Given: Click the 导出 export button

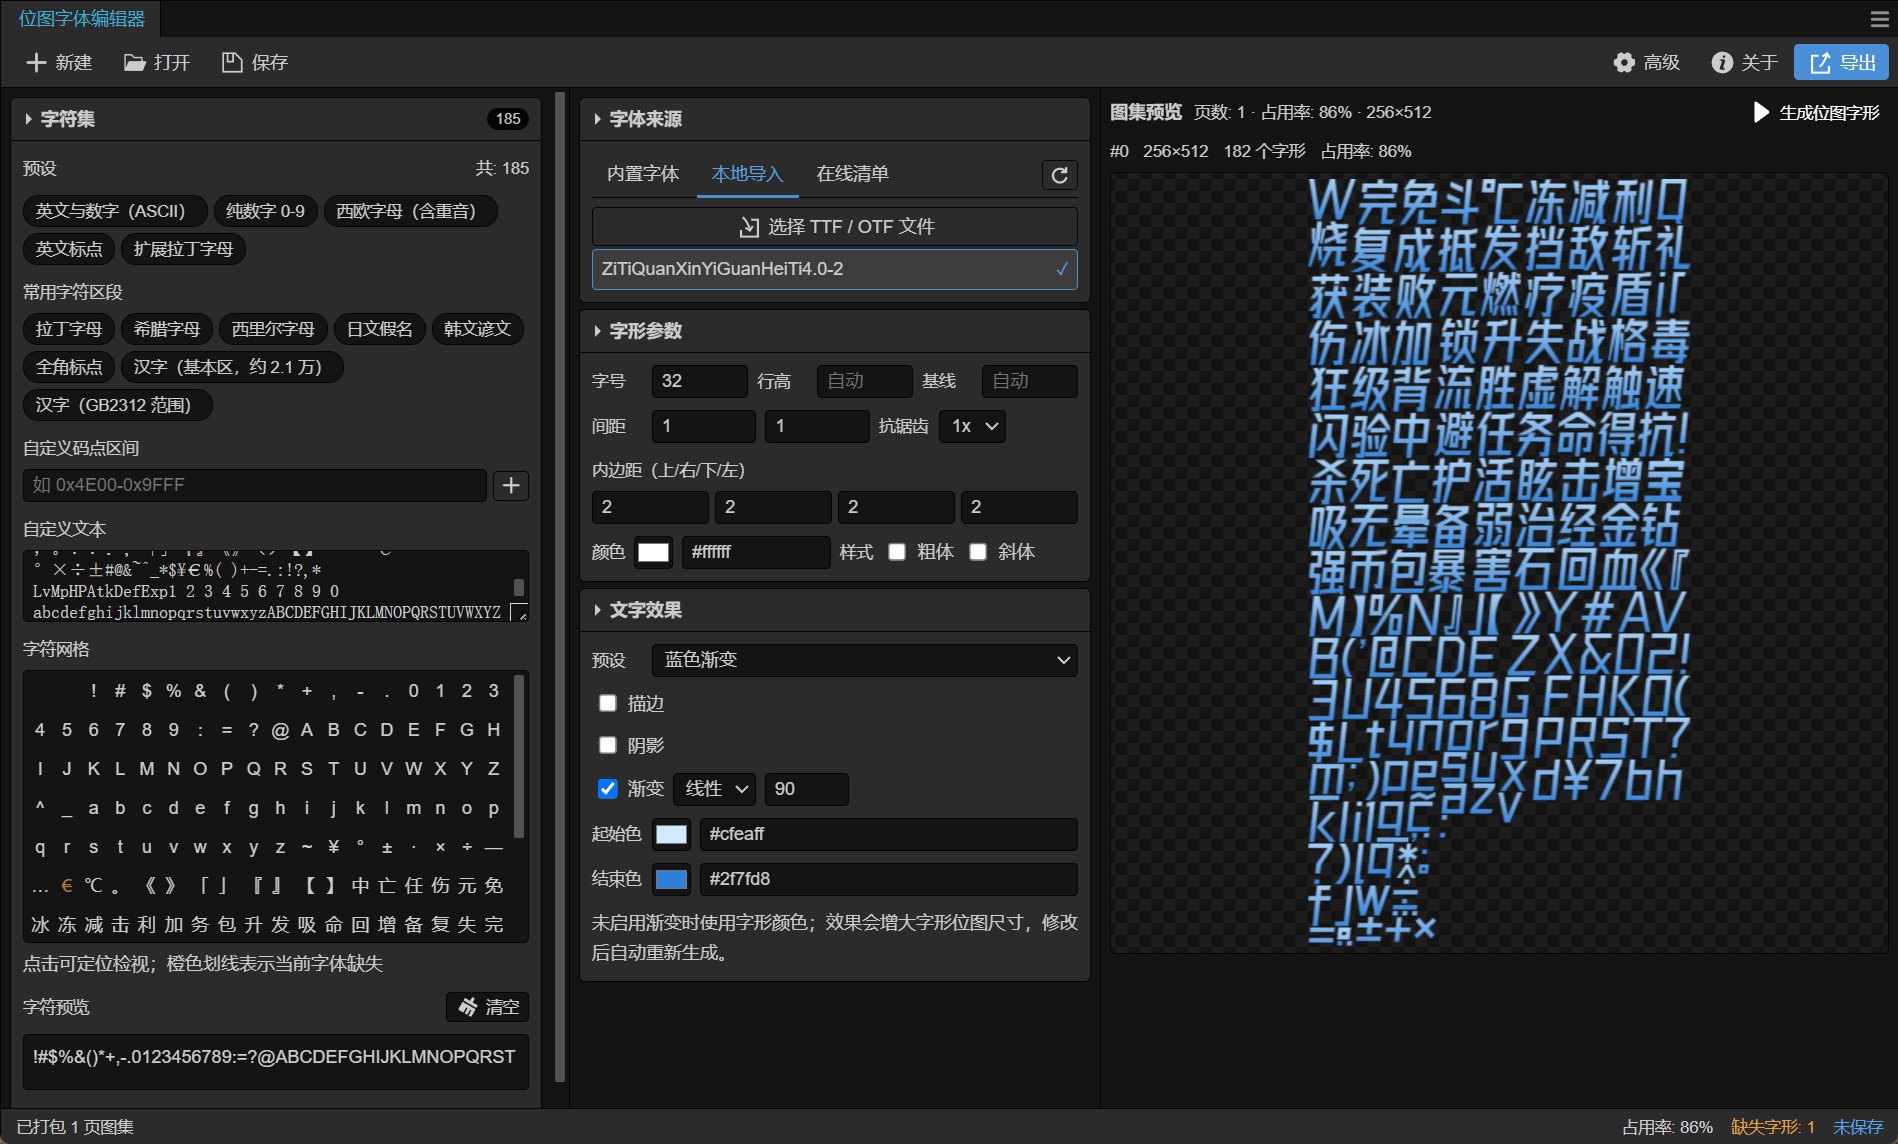Looking at the screenshot, I should 1841,62.
